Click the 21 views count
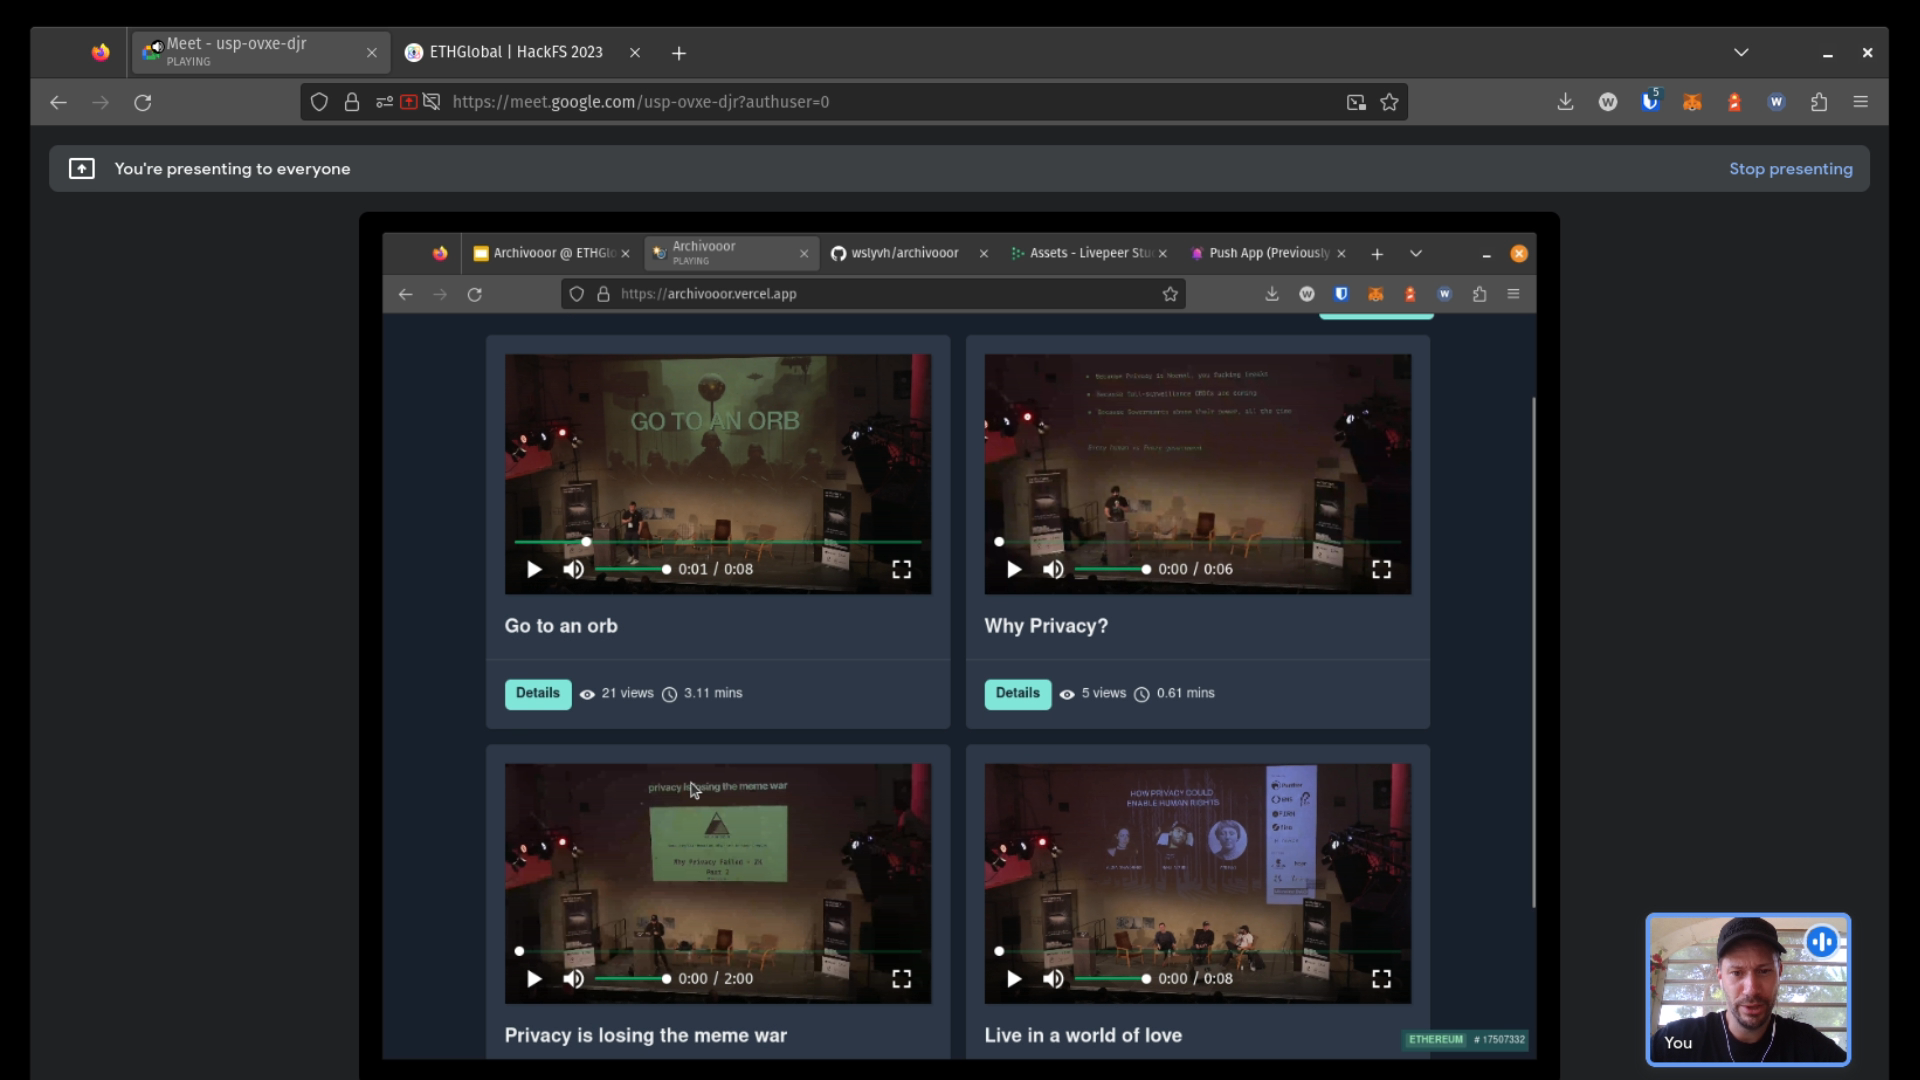The image size is (1920, 1080). [x=627, y=693]
